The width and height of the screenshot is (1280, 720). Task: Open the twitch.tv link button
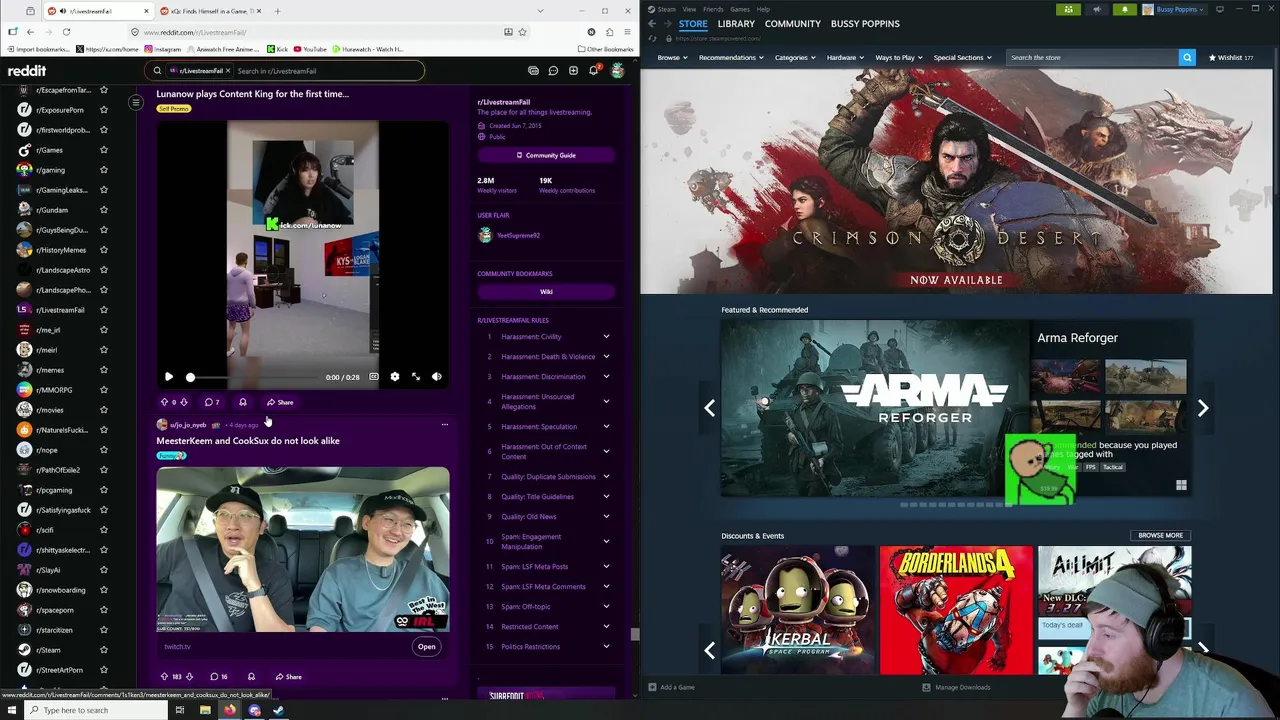tap(426, 646)
